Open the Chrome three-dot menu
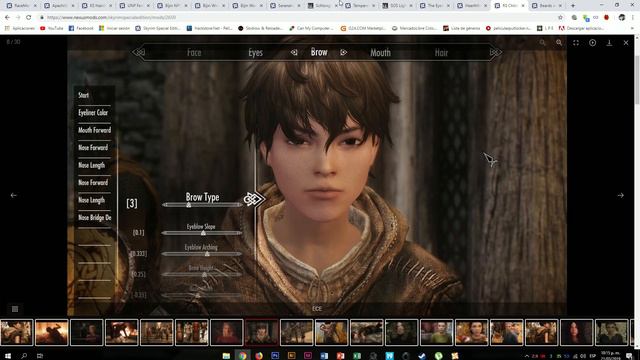Image resolution: width=640 pixels, height=360 pixels. [x=632, y=18]
